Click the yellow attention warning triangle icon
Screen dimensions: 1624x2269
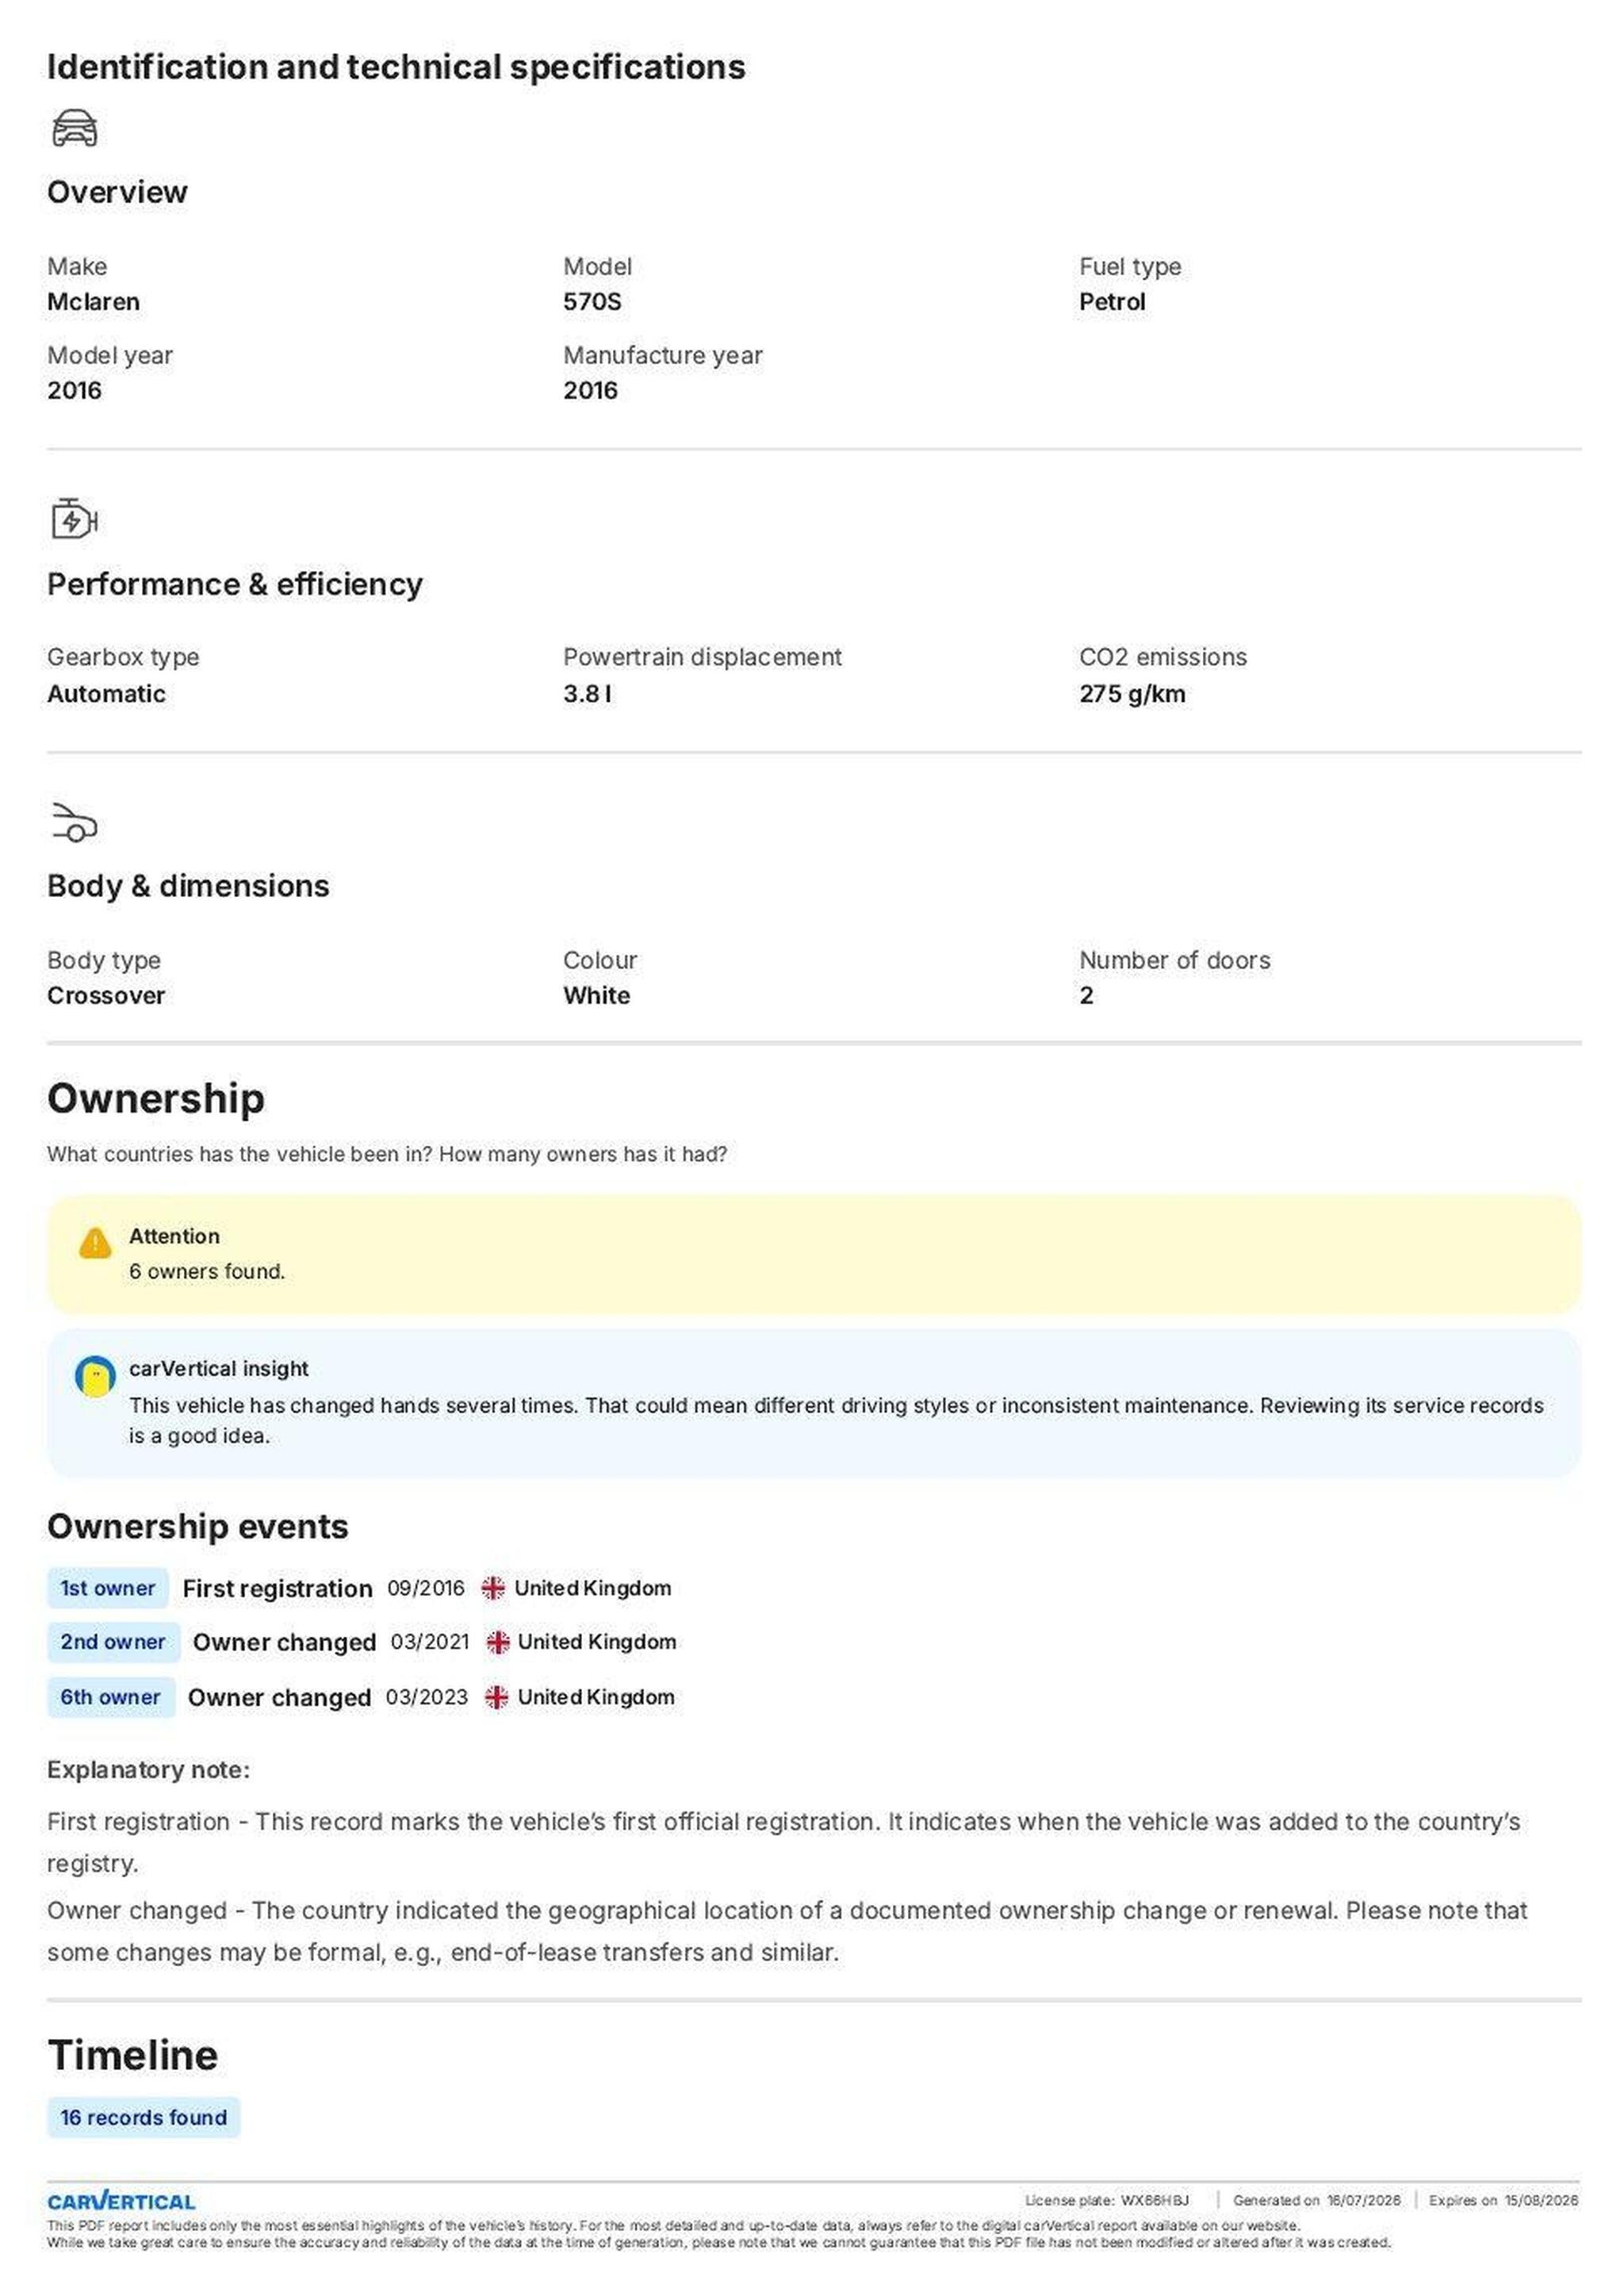pos(95,1243)
